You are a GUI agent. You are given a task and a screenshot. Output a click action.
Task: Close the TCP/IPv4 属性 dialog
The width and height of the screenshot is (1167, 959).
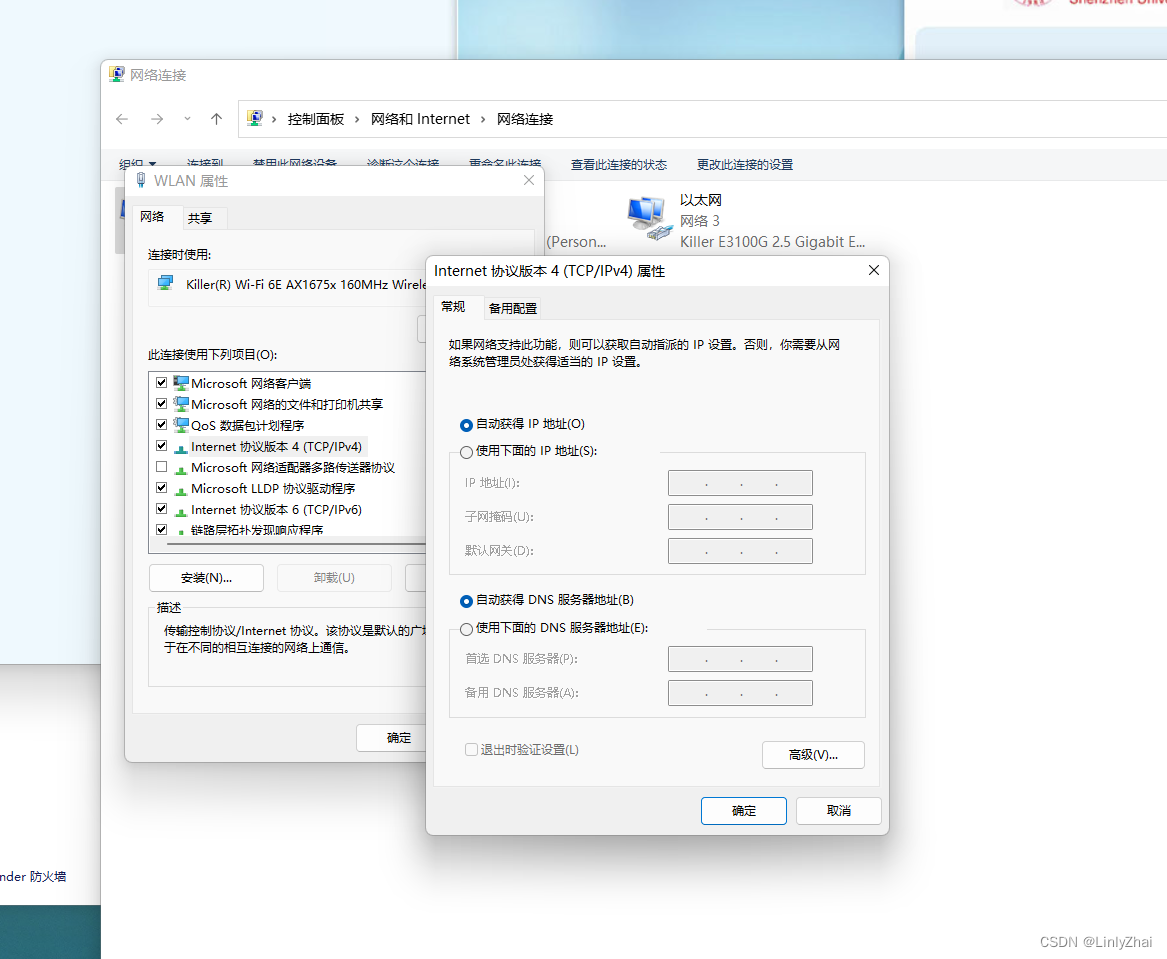874,271
